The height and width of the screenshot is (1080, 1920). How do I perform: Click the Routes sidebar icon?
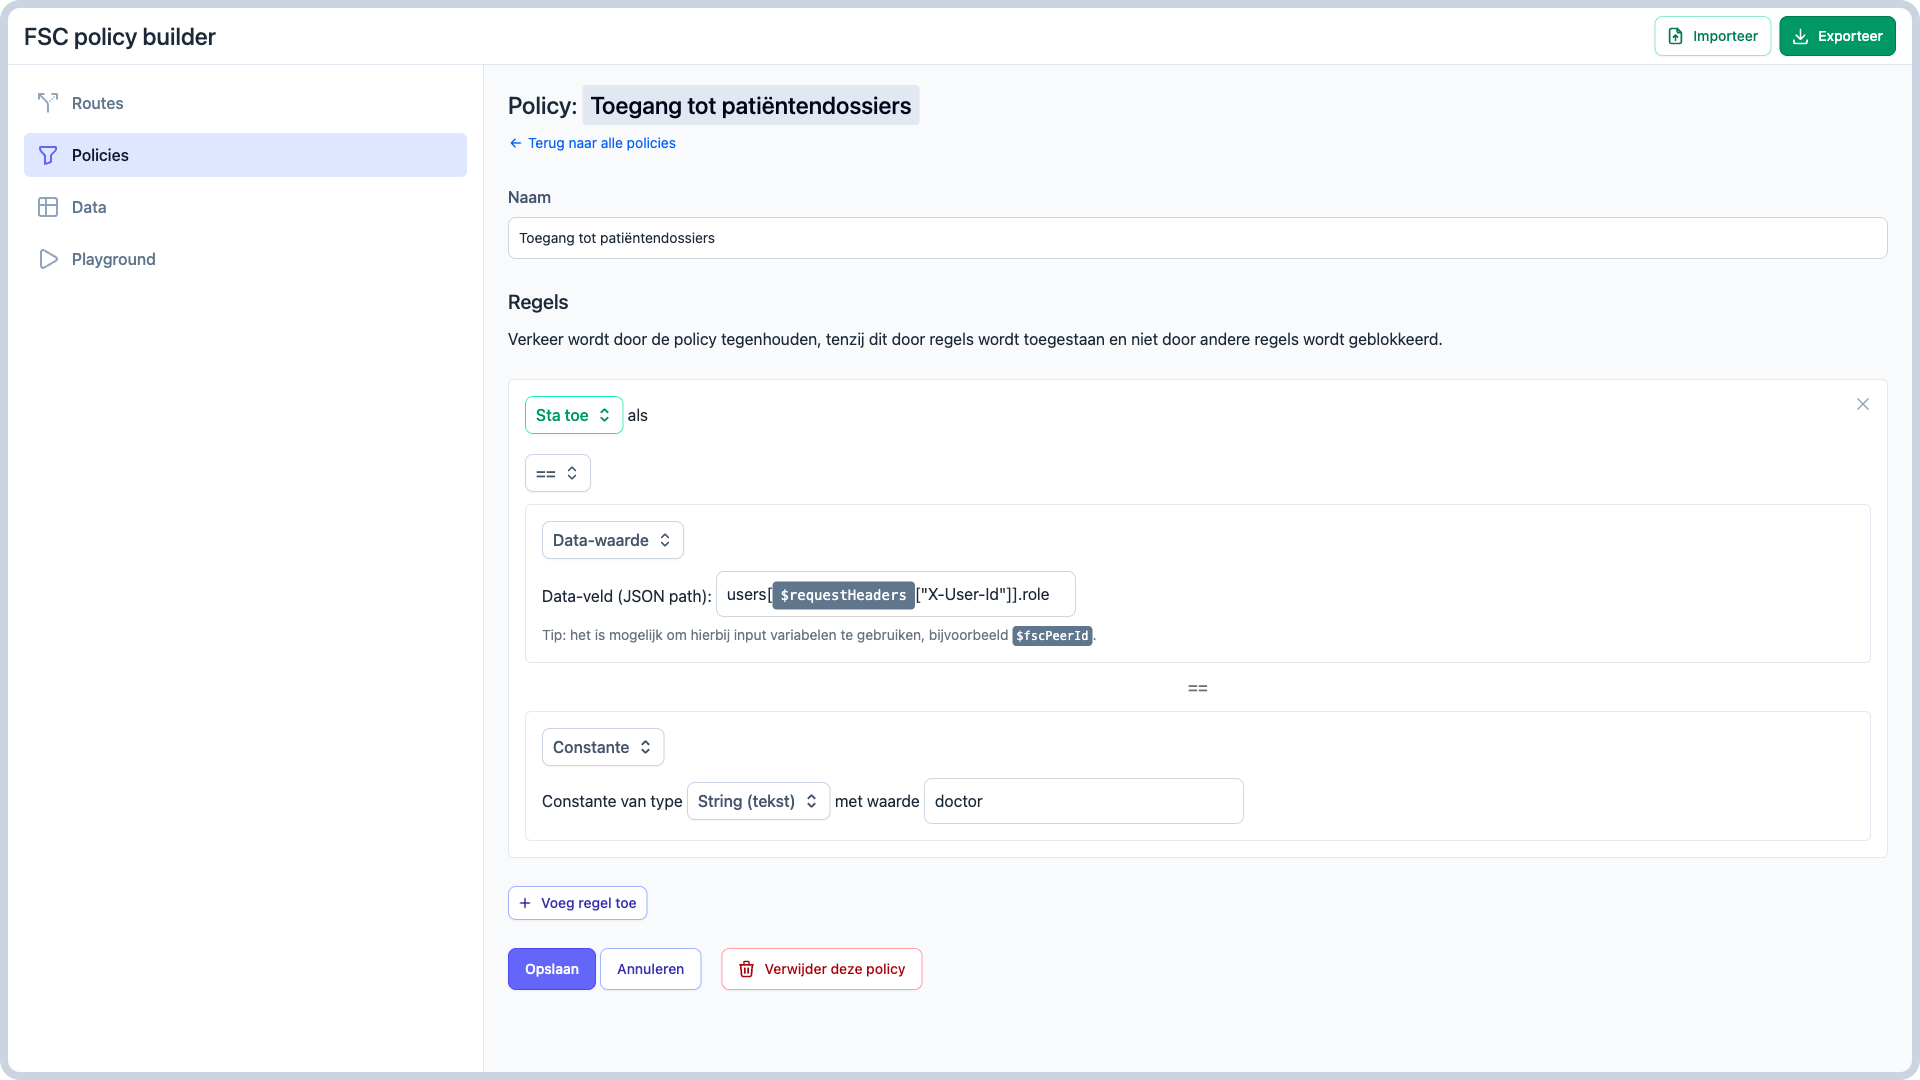pos(47,103)
